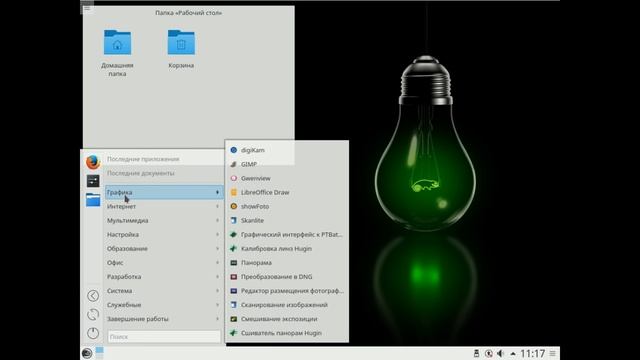Click the Папка «Рабочий стол» widget title
Viewport: 640px width, 360px height.
click(x=189, y=13)
